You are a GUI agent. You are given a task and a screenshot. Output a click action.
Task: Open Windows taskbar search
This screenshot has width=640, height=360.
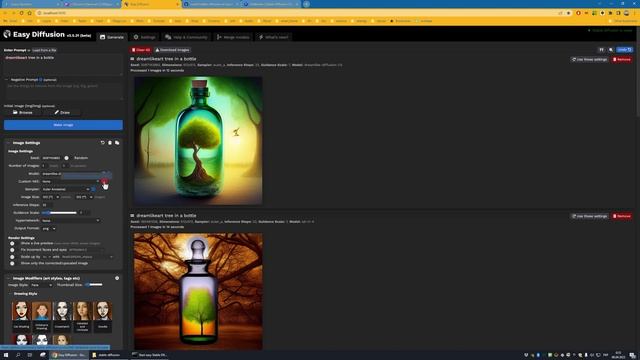[18, 355]
